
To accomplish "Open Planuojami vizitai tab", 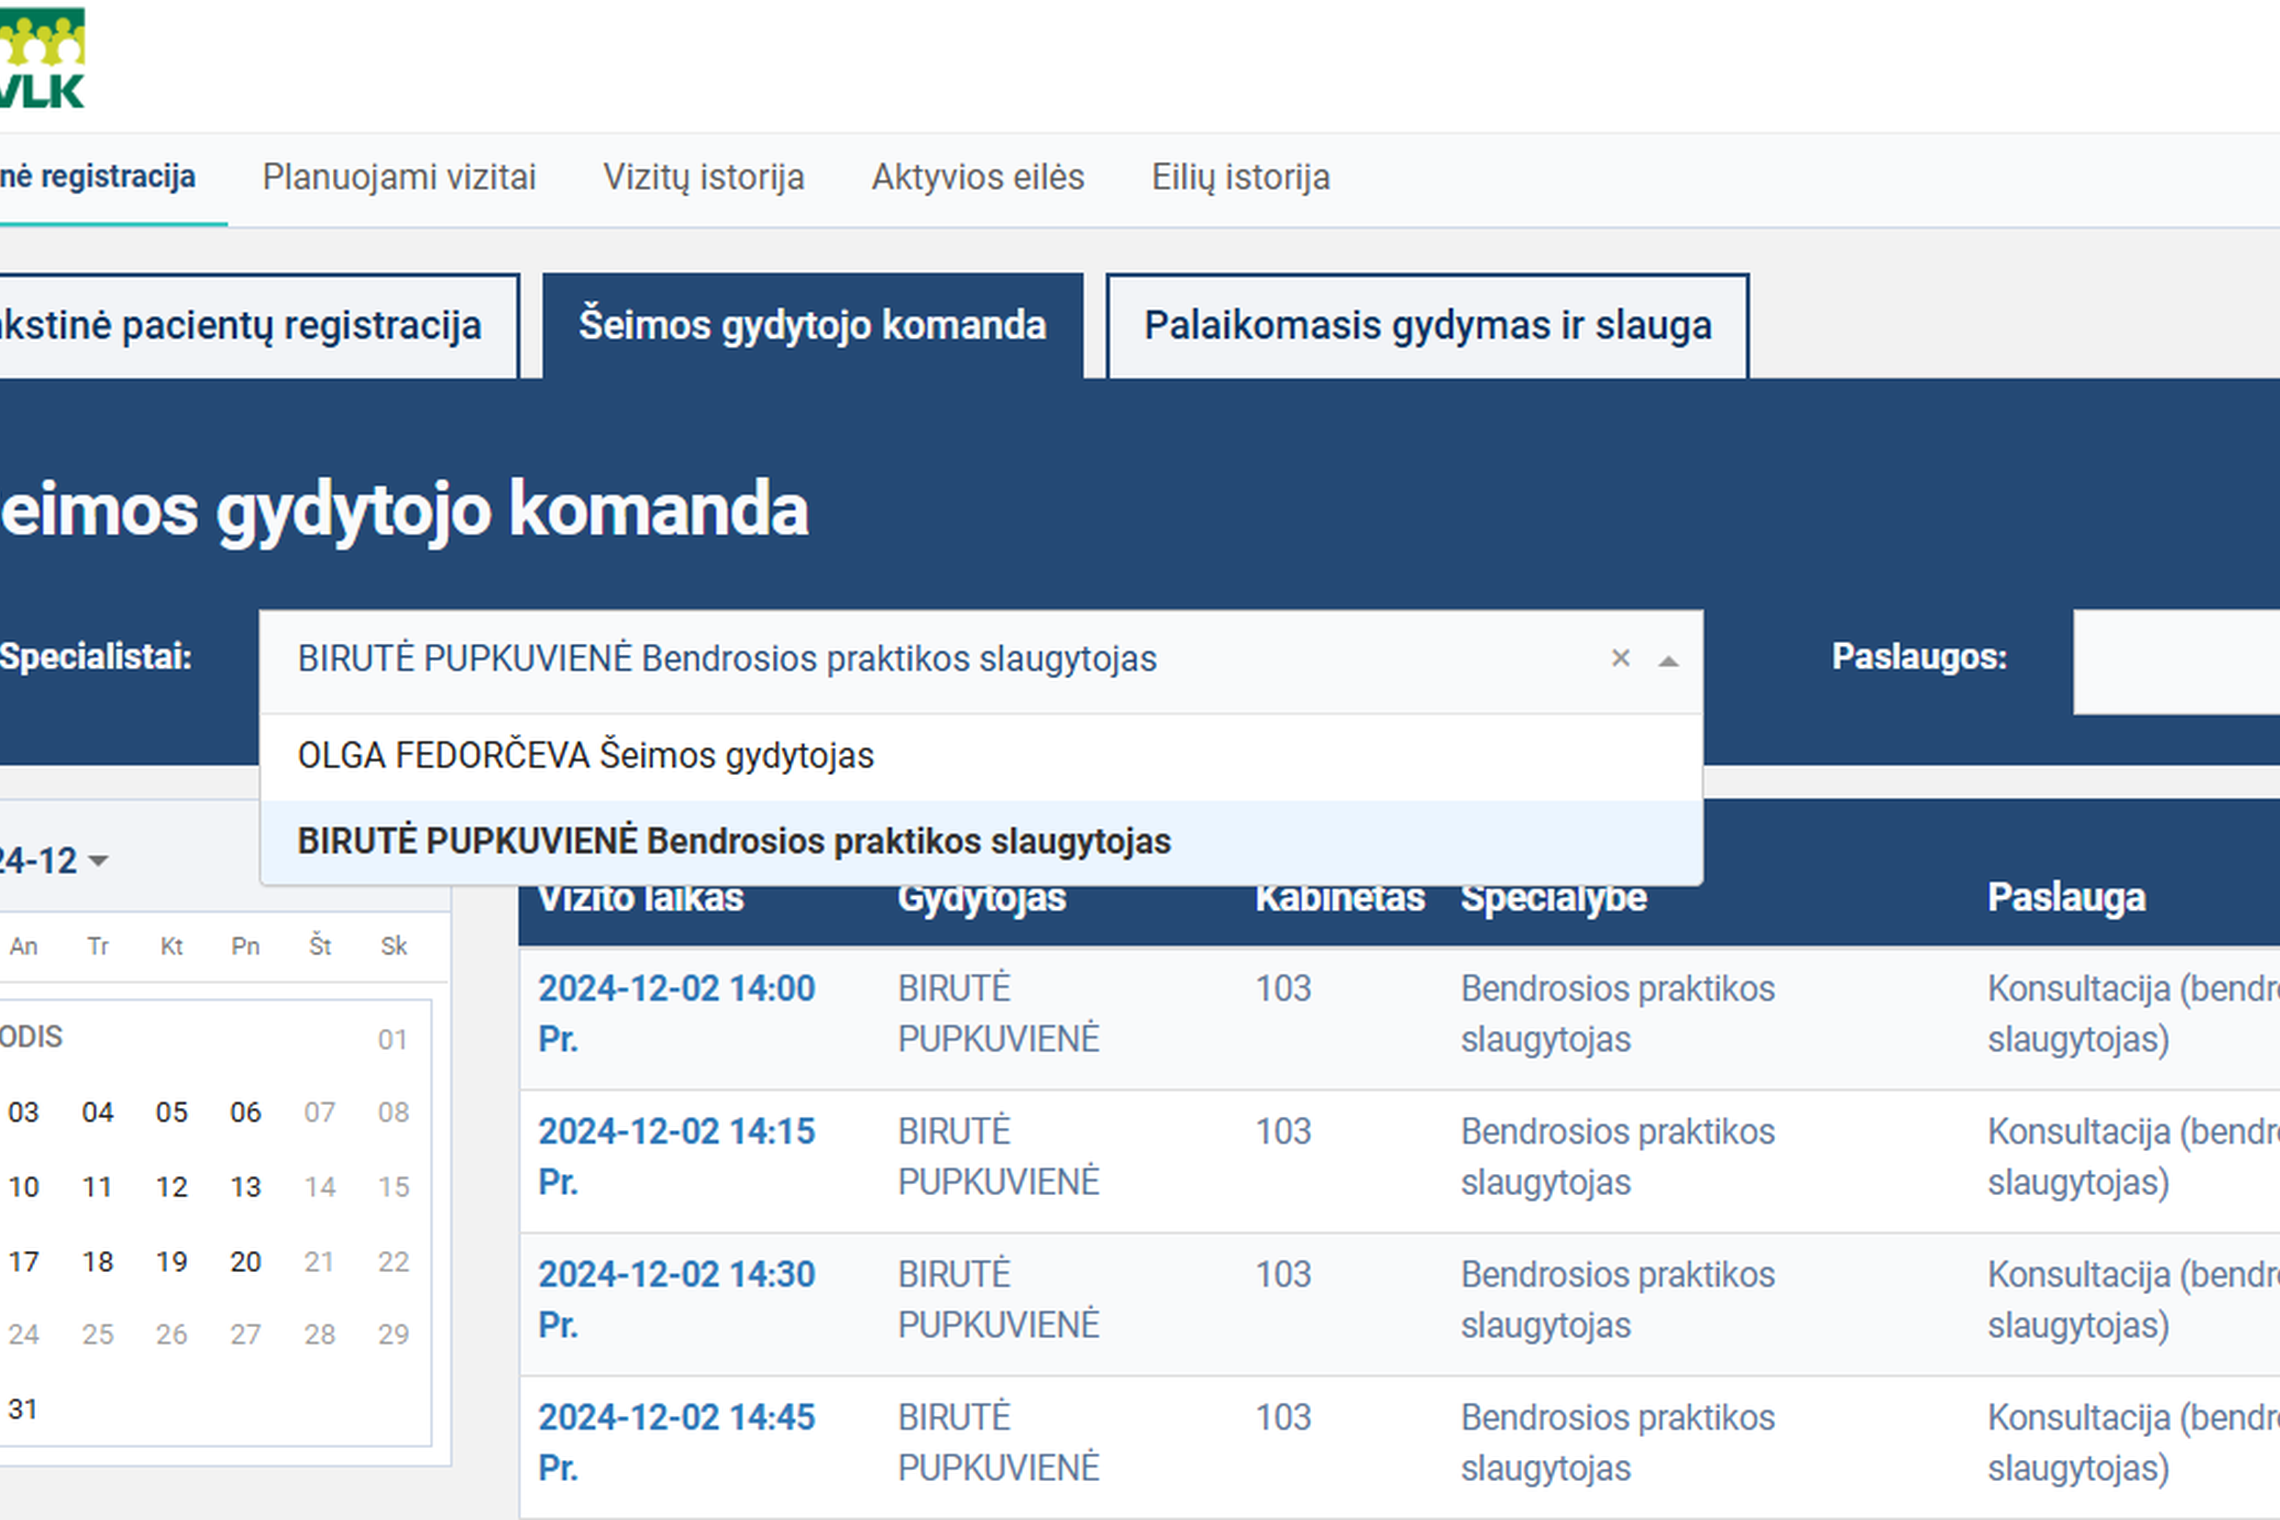I will click(x=399, y=177).
